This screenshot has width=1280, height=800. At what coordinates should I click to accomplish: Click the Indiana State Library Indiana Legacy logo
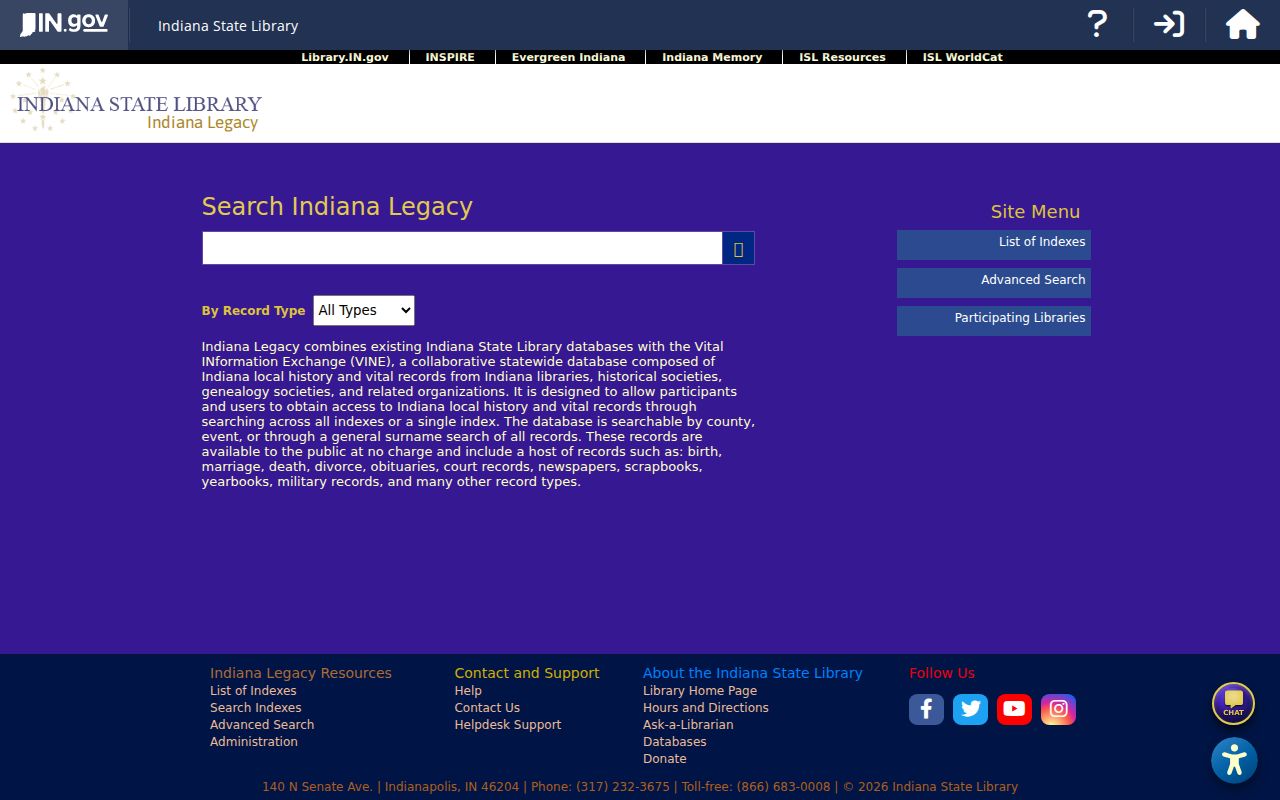point(137,101)
